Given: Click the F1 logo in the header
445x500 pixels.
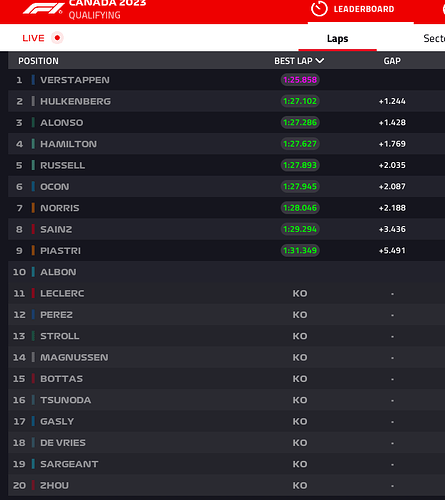Looking at the screenshot, I should point(43,9).
